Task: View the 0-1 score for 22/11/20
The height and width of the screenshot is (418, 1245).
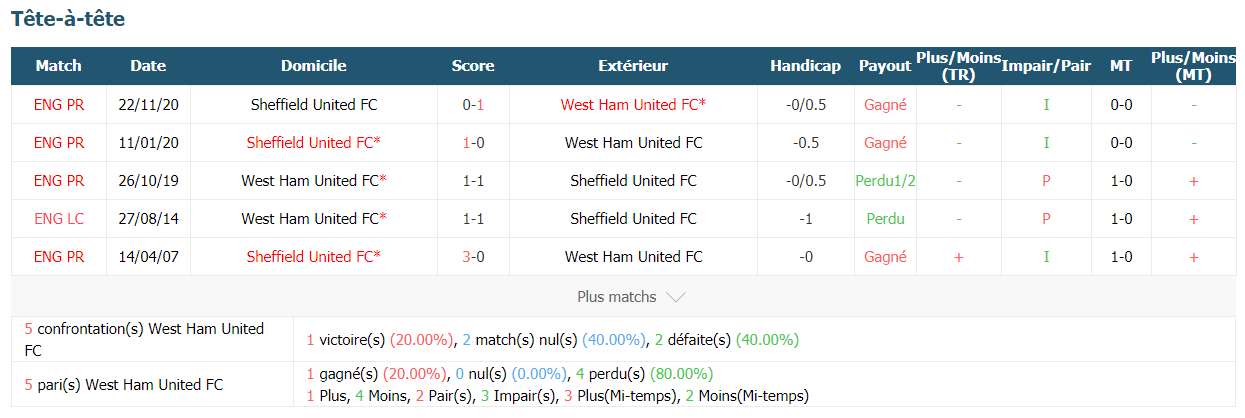Action: (473, 104)
